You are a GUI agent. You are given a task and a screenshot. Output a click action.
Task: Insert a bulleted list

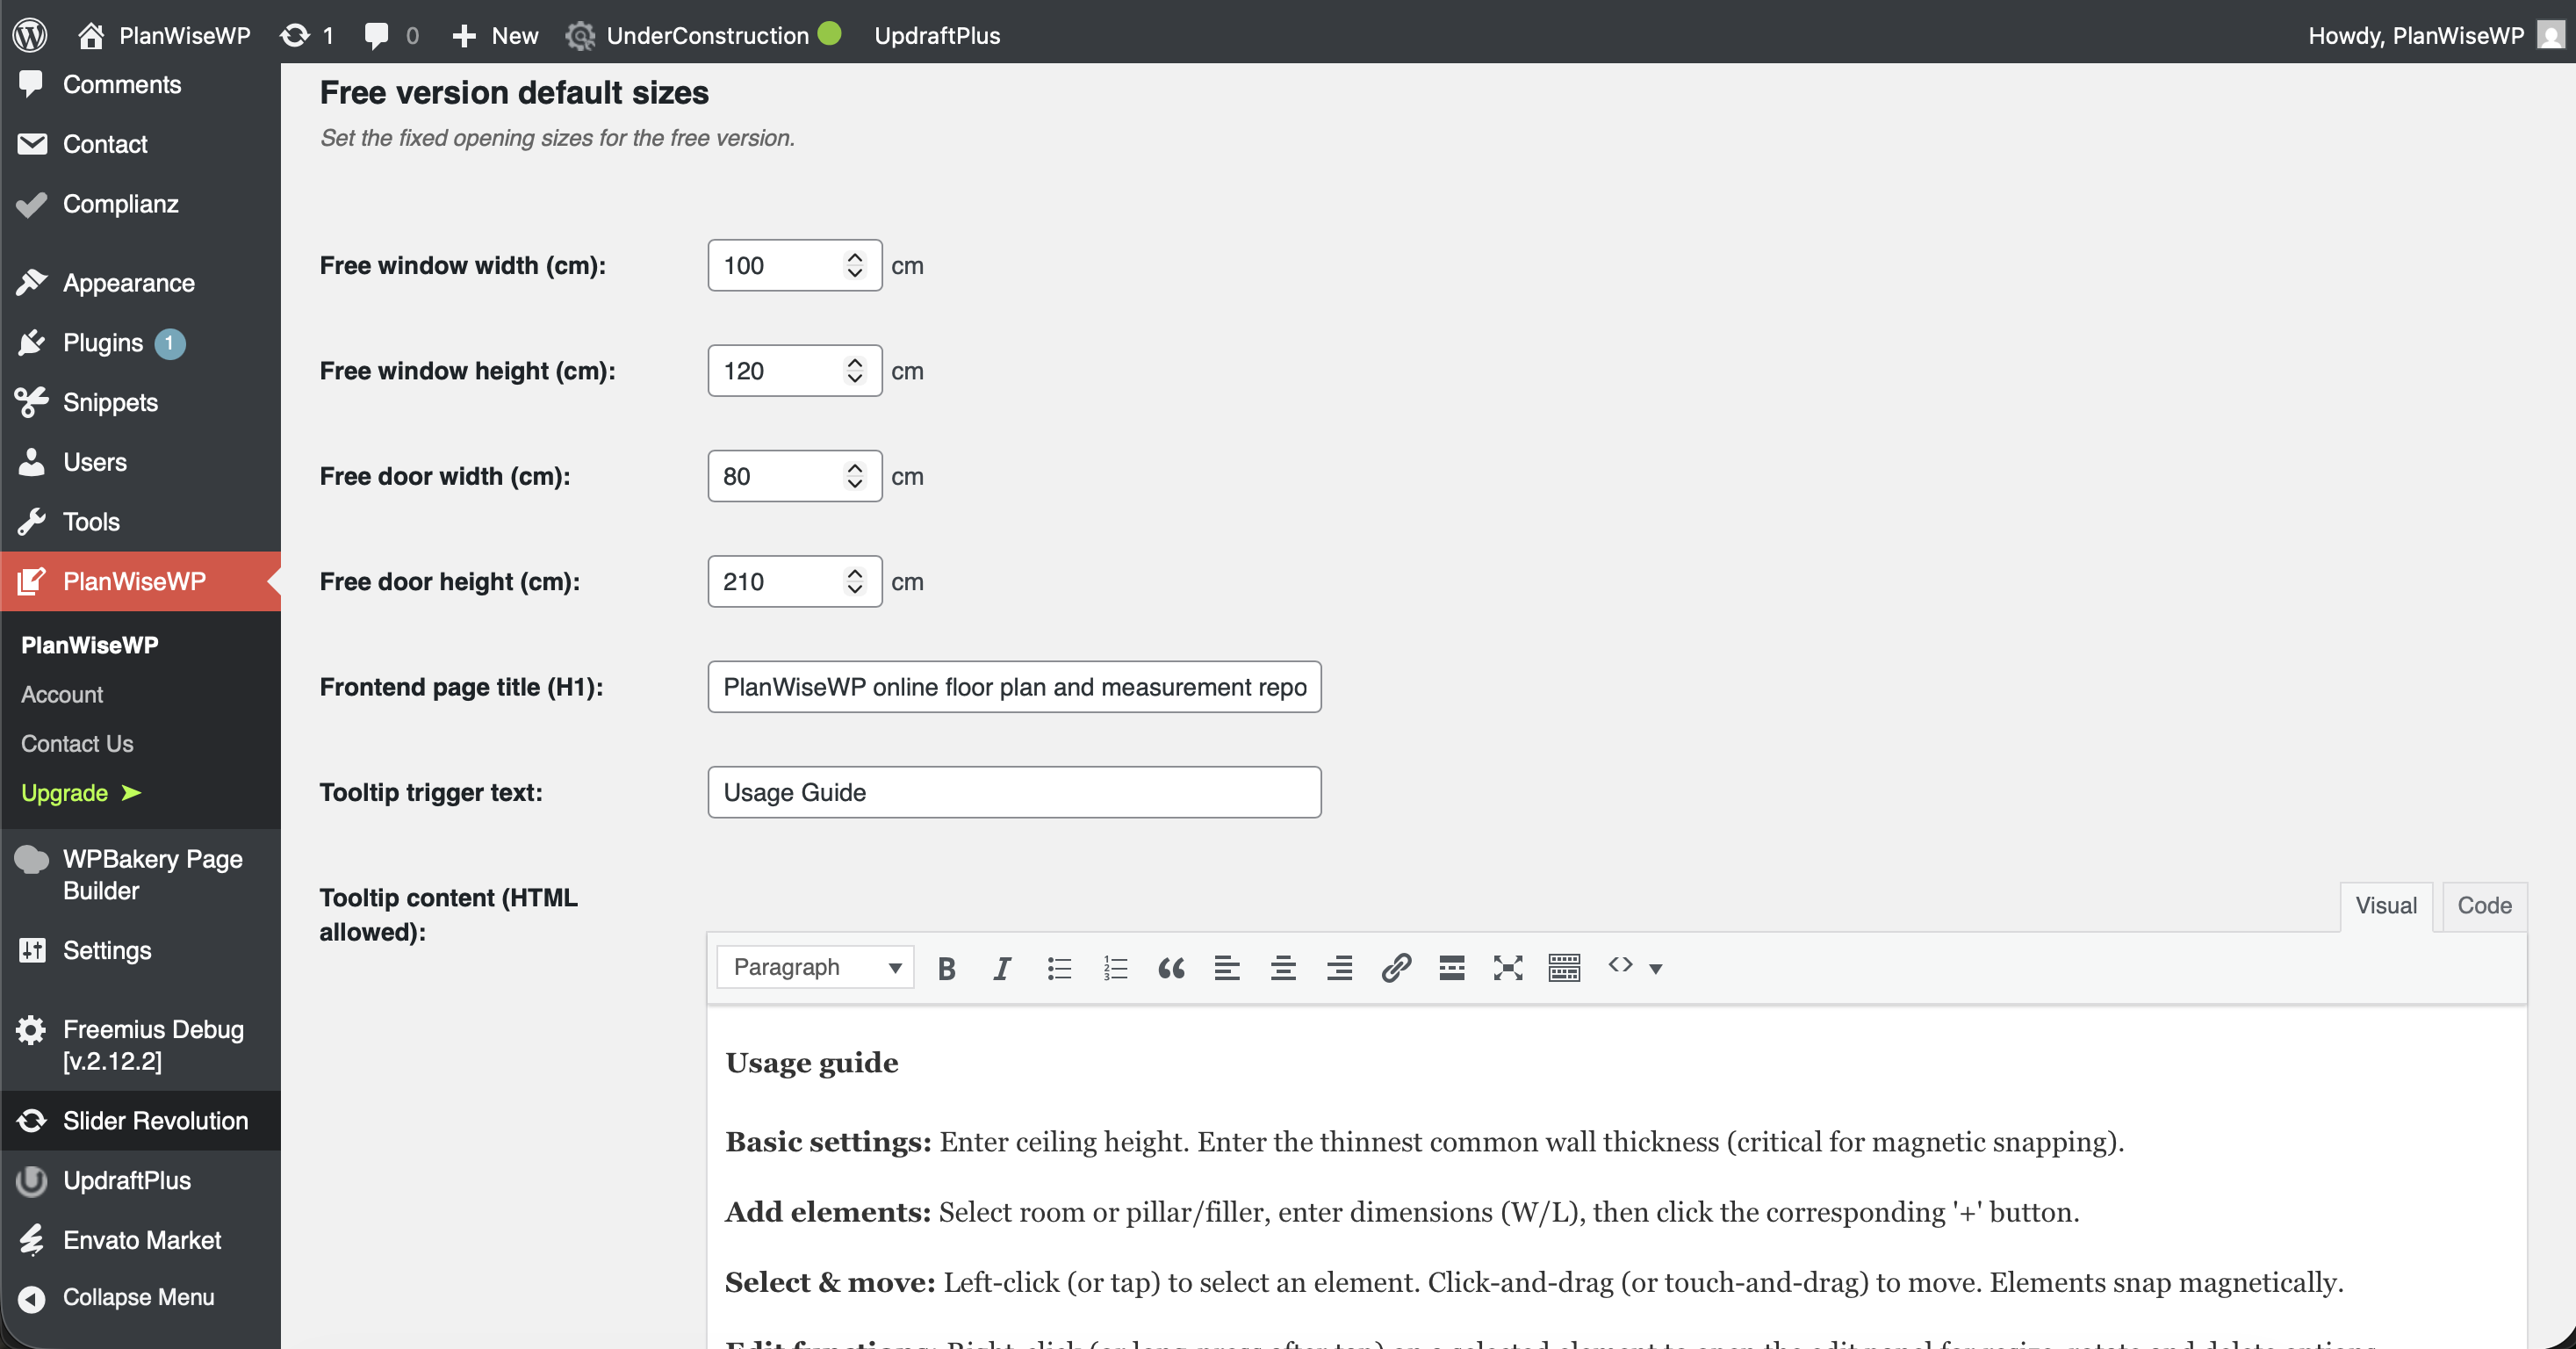pyautogui.click(x=1059, y=967)
